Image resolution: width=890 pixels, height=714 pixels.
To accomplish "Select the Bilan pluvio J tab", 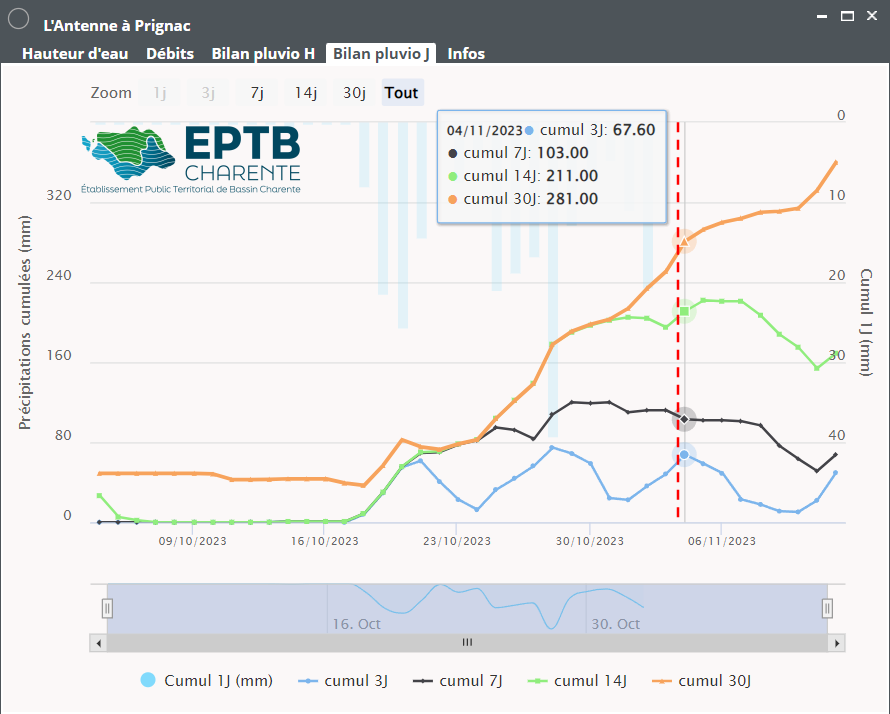I will 381,53.
